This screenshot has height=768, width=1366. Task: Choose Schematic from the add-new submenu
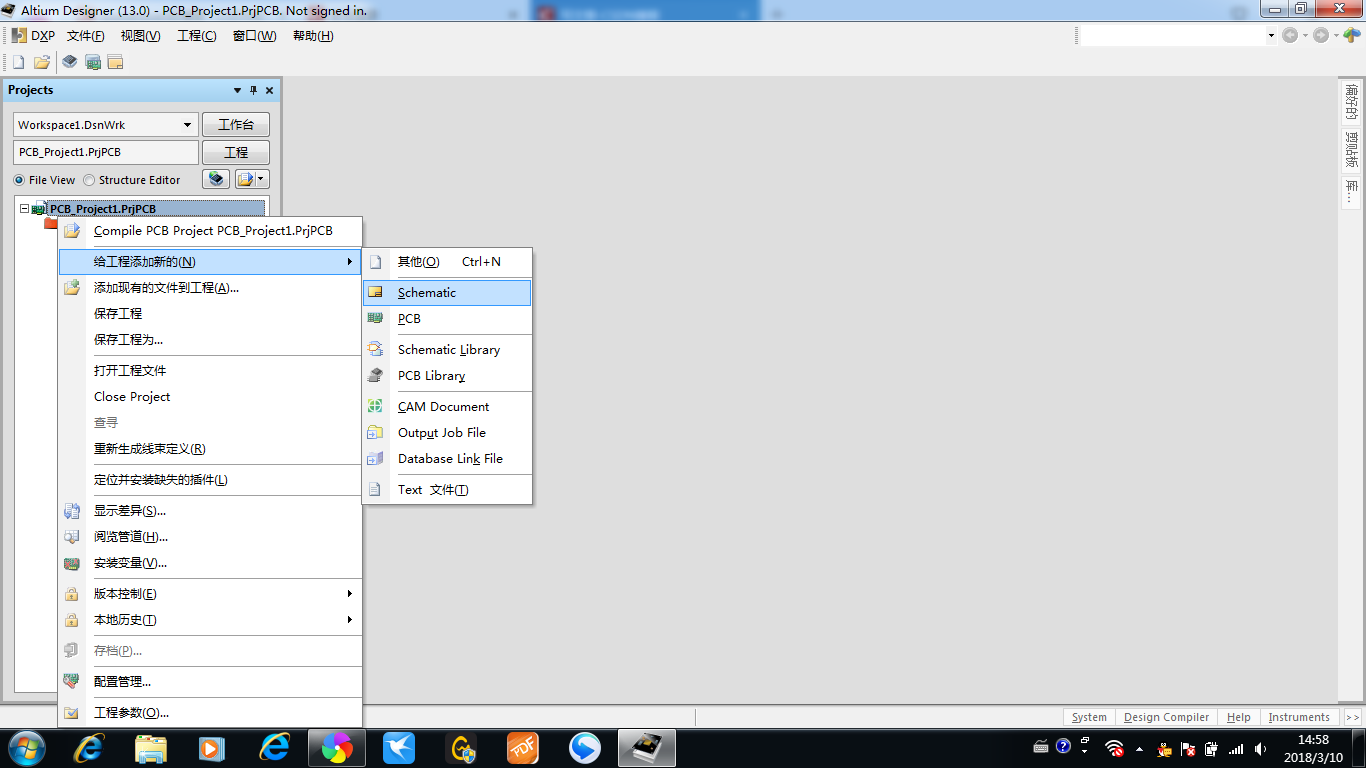pyautogui.click(x=447, y=293)
